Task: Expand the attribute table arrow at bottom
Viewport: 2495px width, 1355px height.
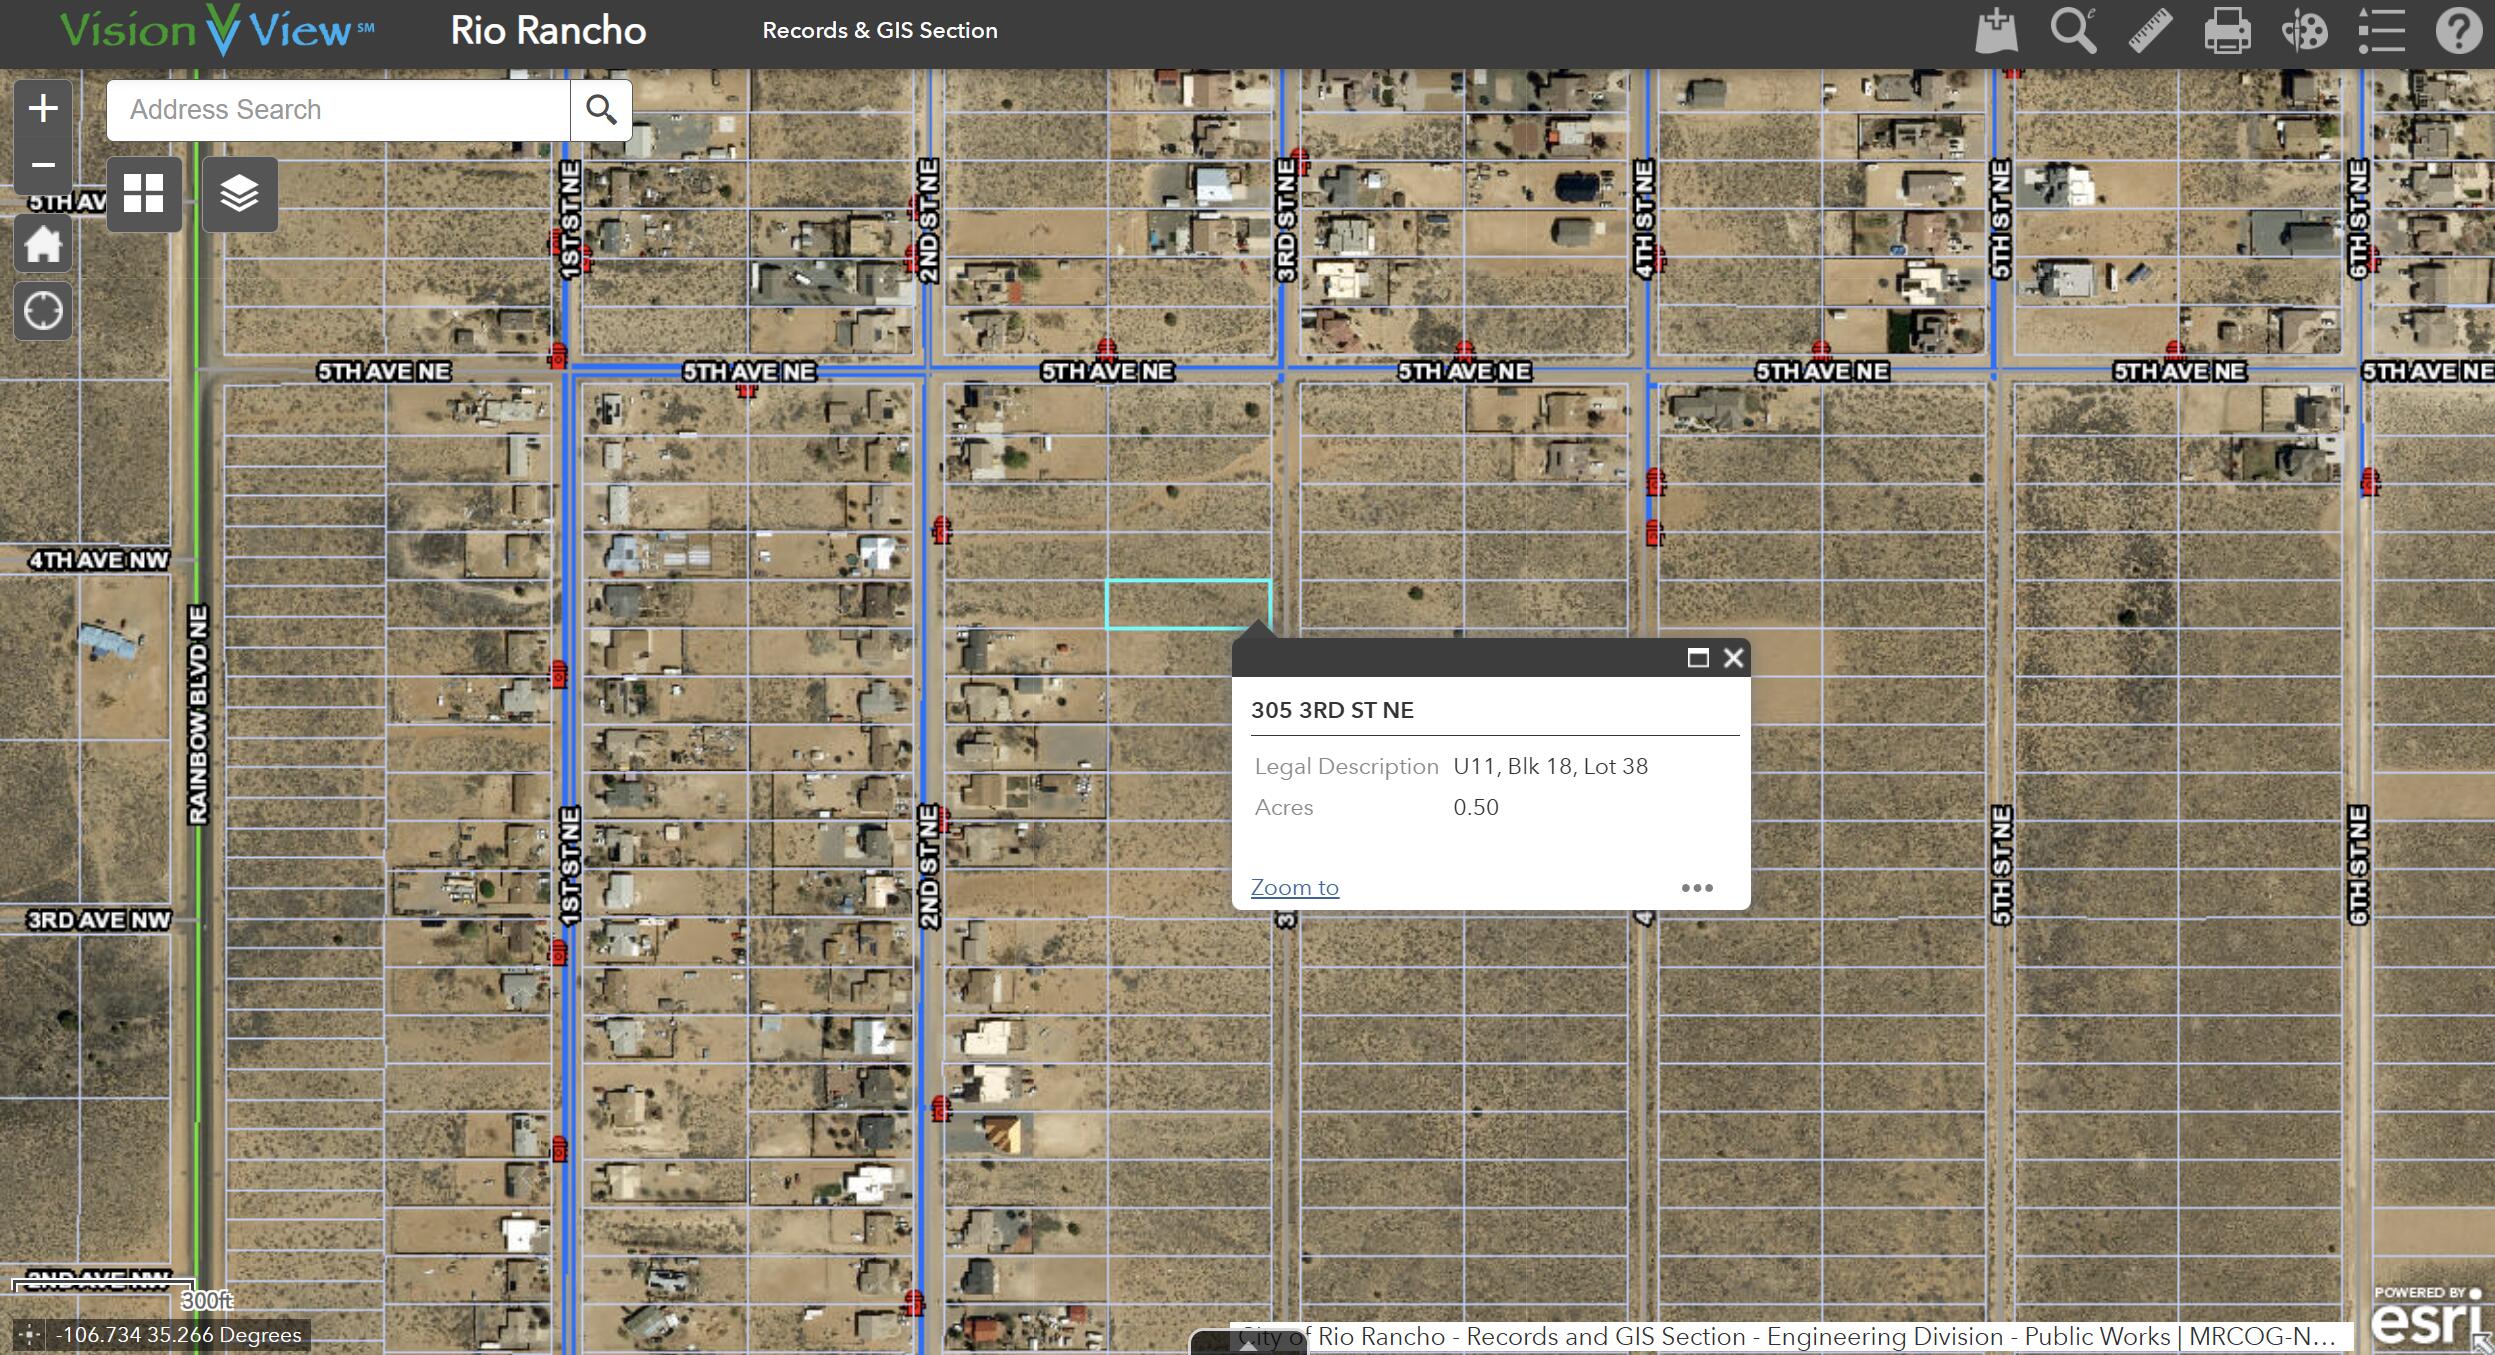Action: pos(1247,1344)
